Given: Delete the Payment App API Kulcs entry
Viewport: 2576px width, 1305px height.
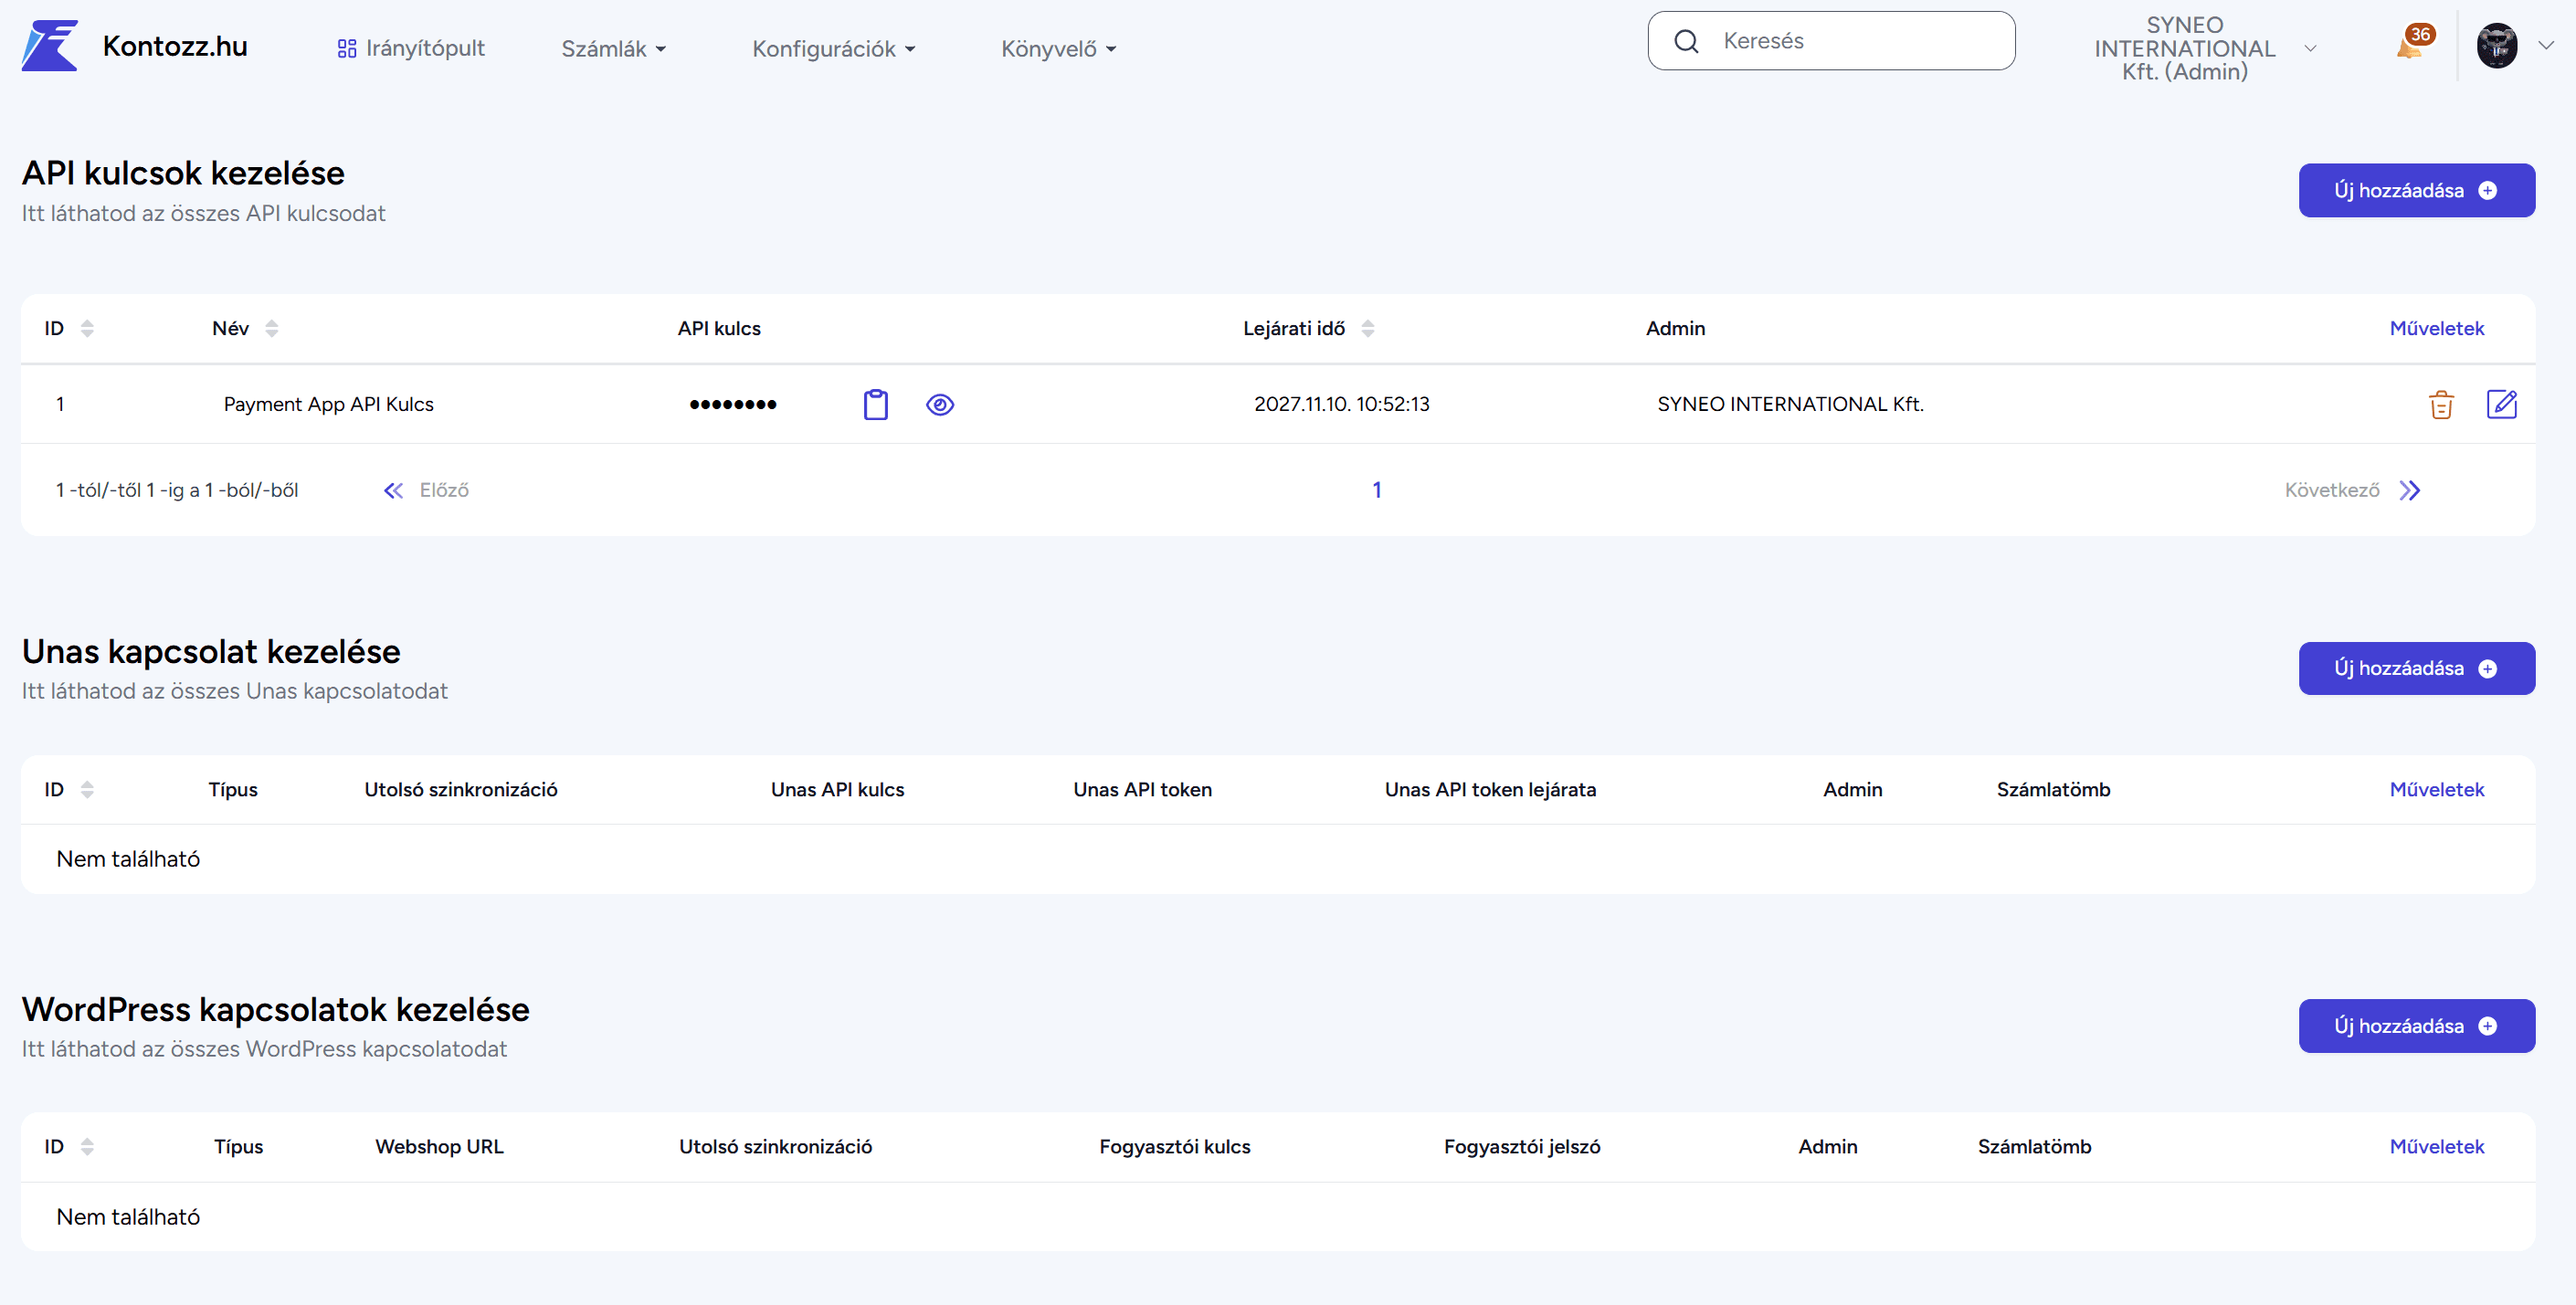Looking at the screenshot, I should (2441, 404).
